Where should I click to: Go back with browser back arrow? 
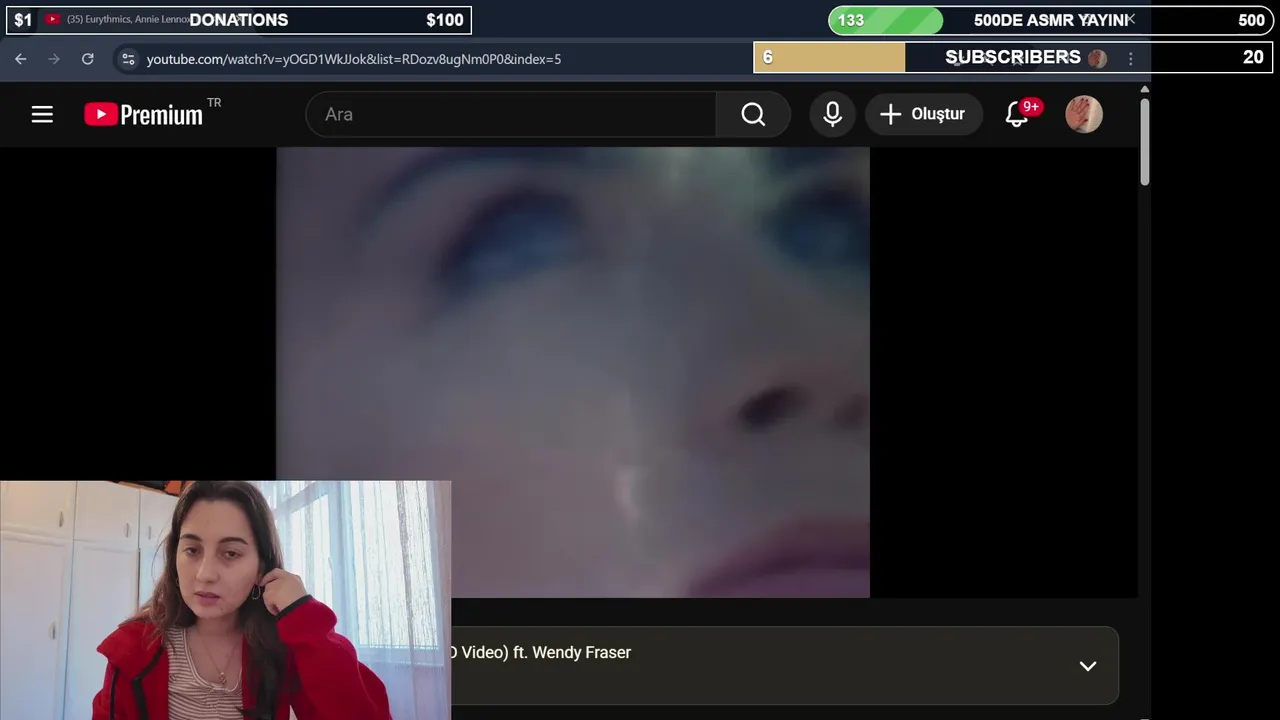pos(20,59)
